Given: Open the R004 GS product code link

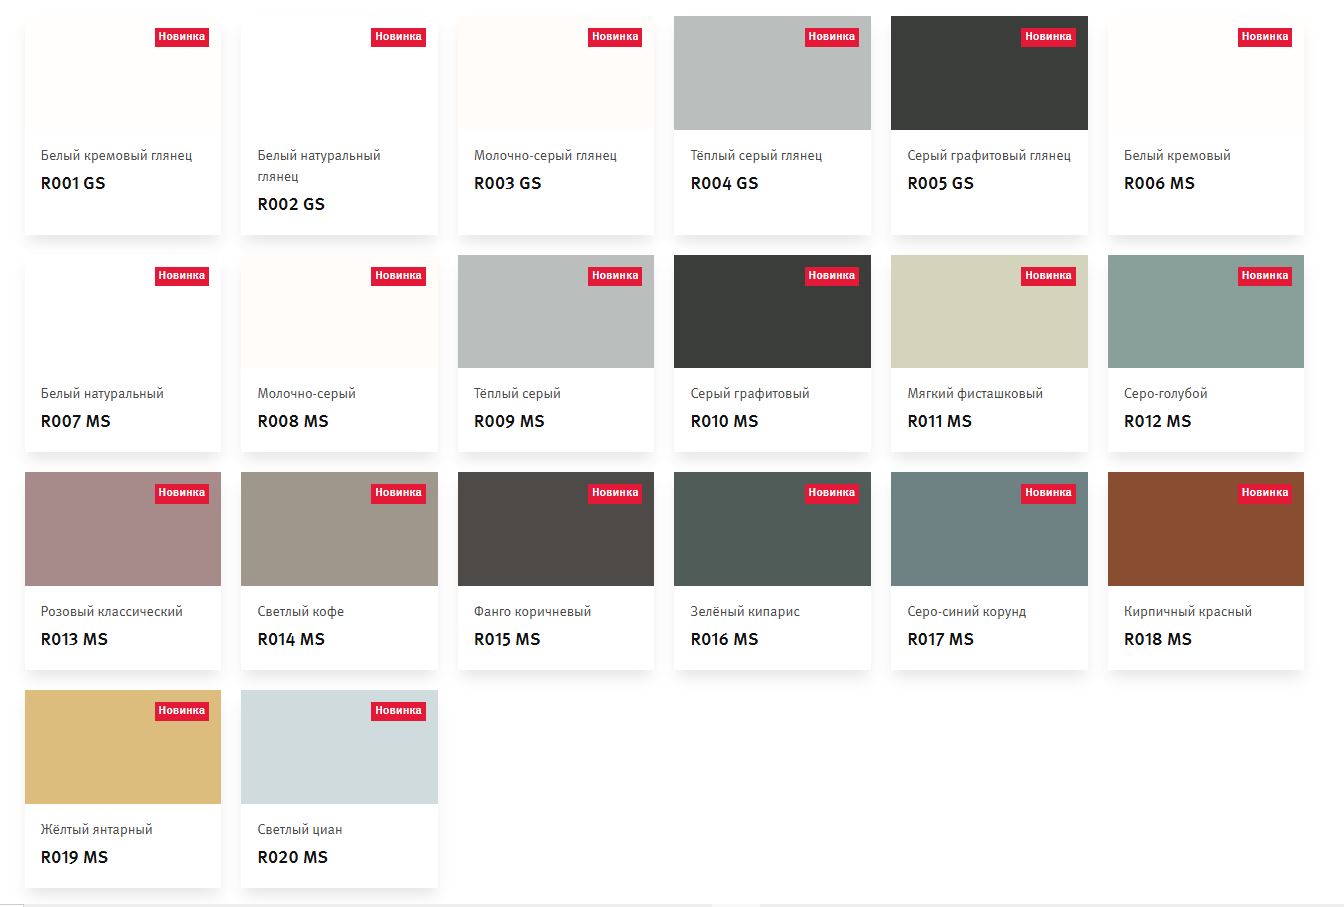Looking at the screenshot, I should (x=724, y=183).
